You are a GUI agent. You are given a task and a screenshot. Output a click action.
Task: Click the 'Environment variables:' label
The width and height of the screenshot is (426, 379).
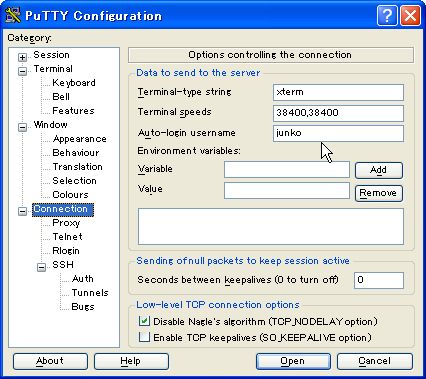click(189, 151)
